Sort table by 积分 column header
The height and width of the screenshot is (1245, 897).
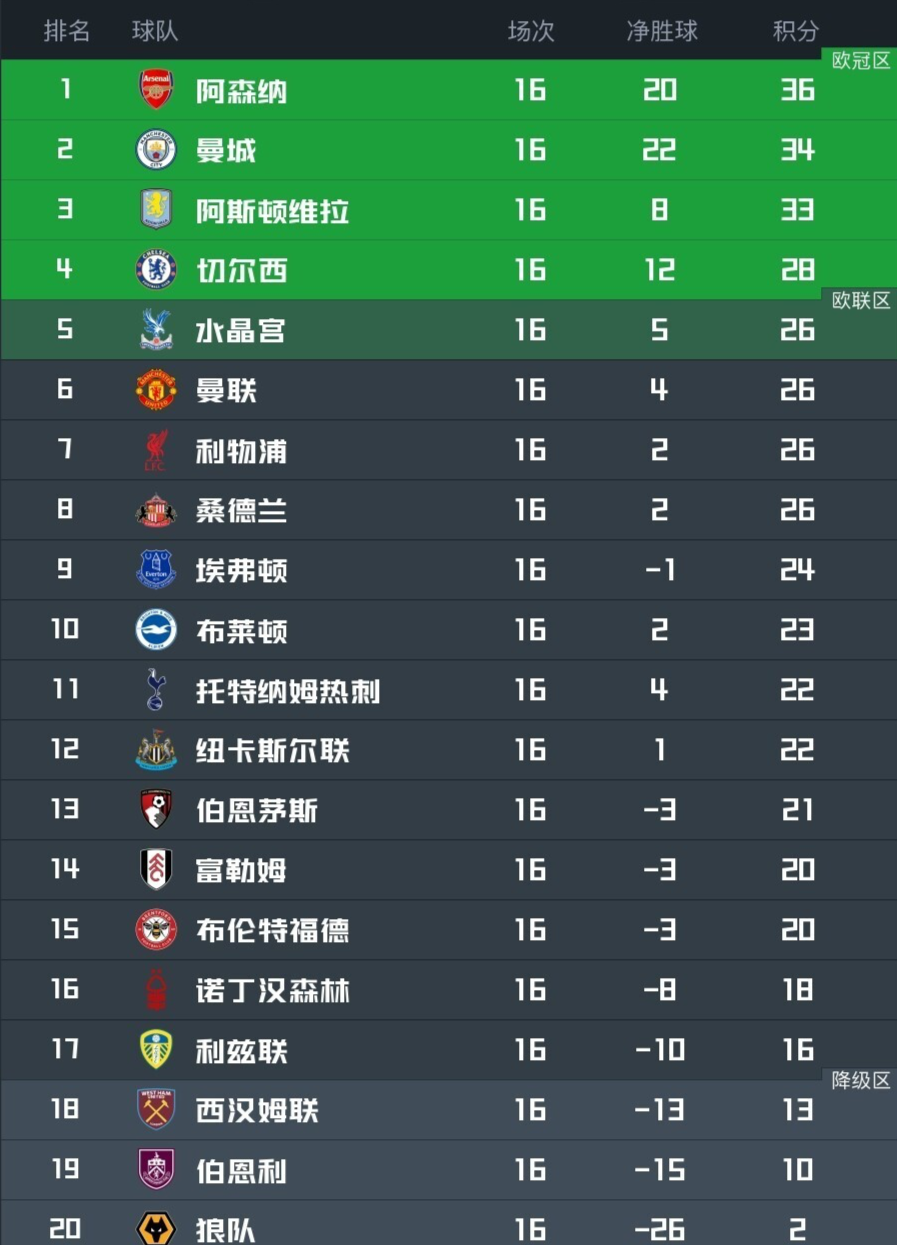pos(796,31)
